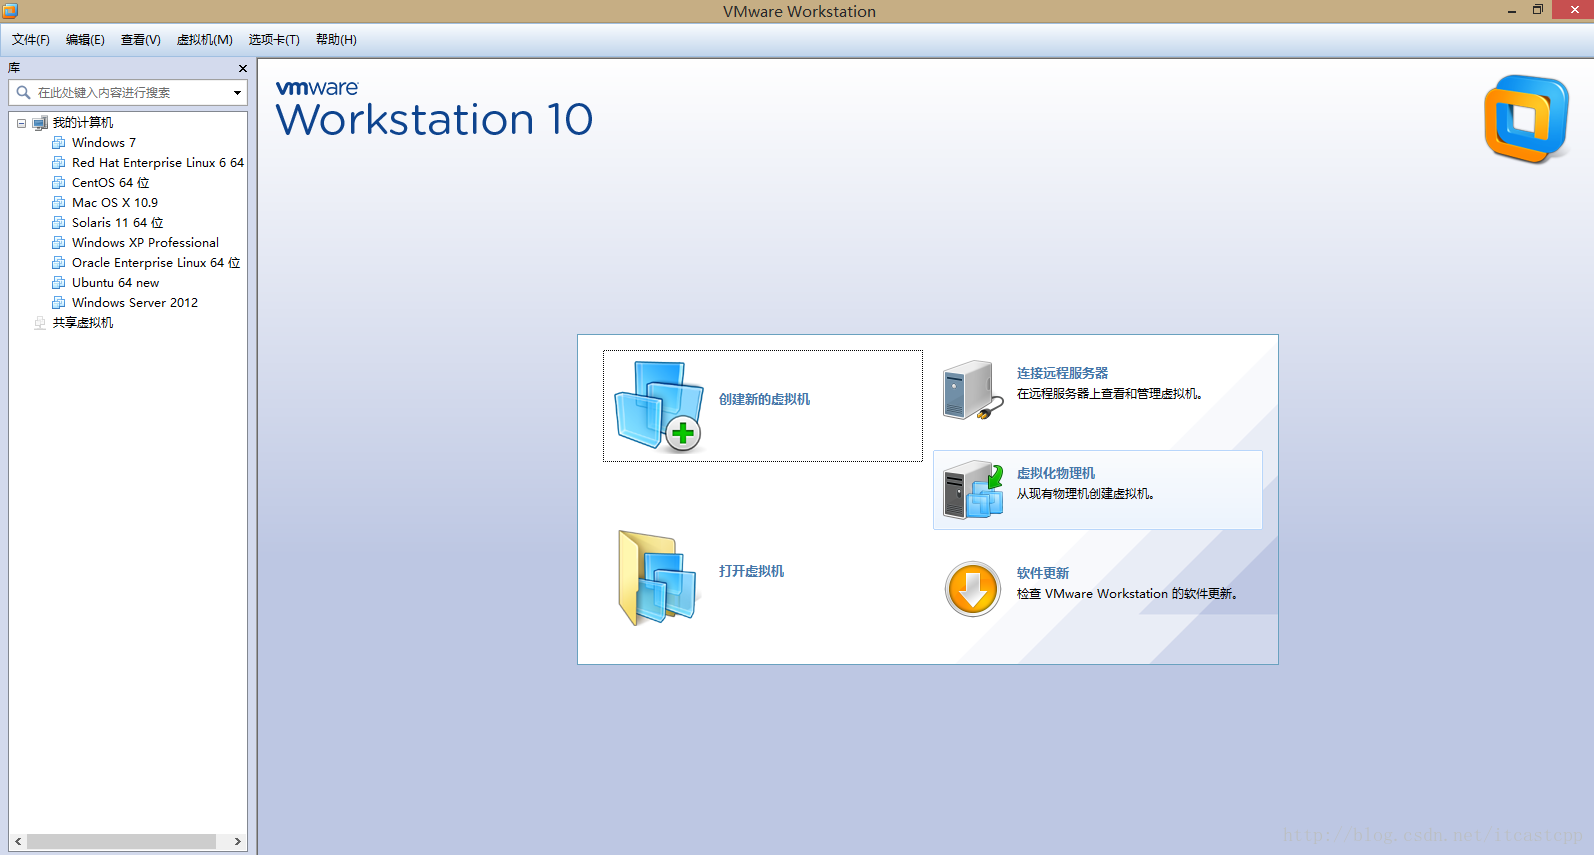Click the 连接远程服务器 link
Viewport: 1594px width, 855px height.
pyautogui.click(x=1062, y=373)
